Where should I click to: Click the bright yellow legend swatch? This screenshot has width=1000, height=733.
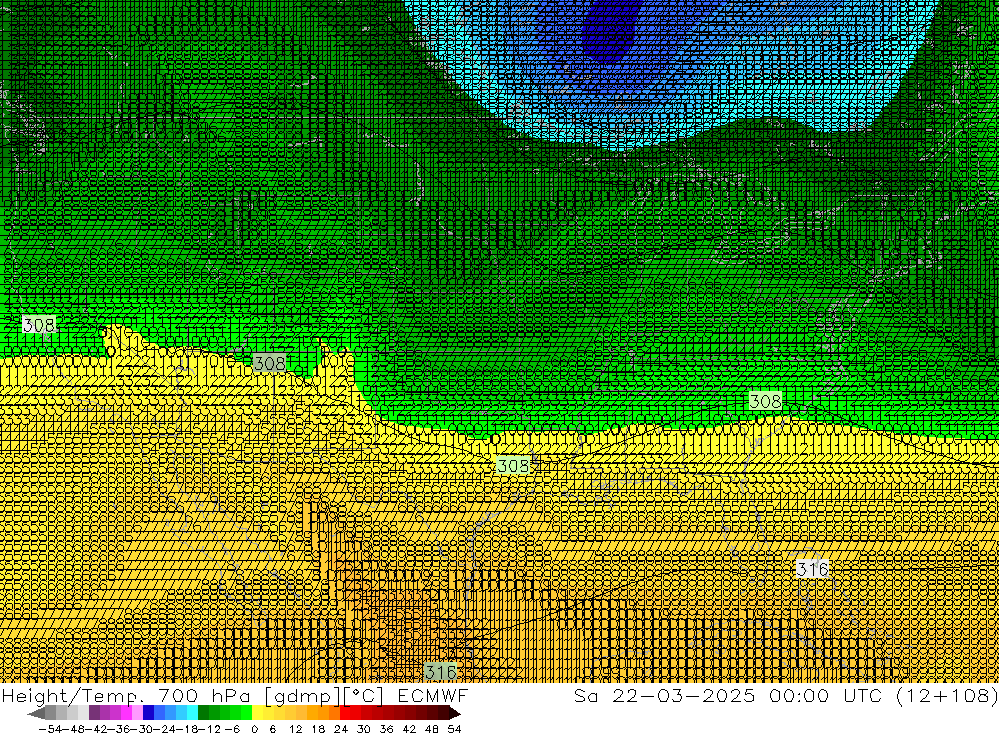(x=257, y=713)
